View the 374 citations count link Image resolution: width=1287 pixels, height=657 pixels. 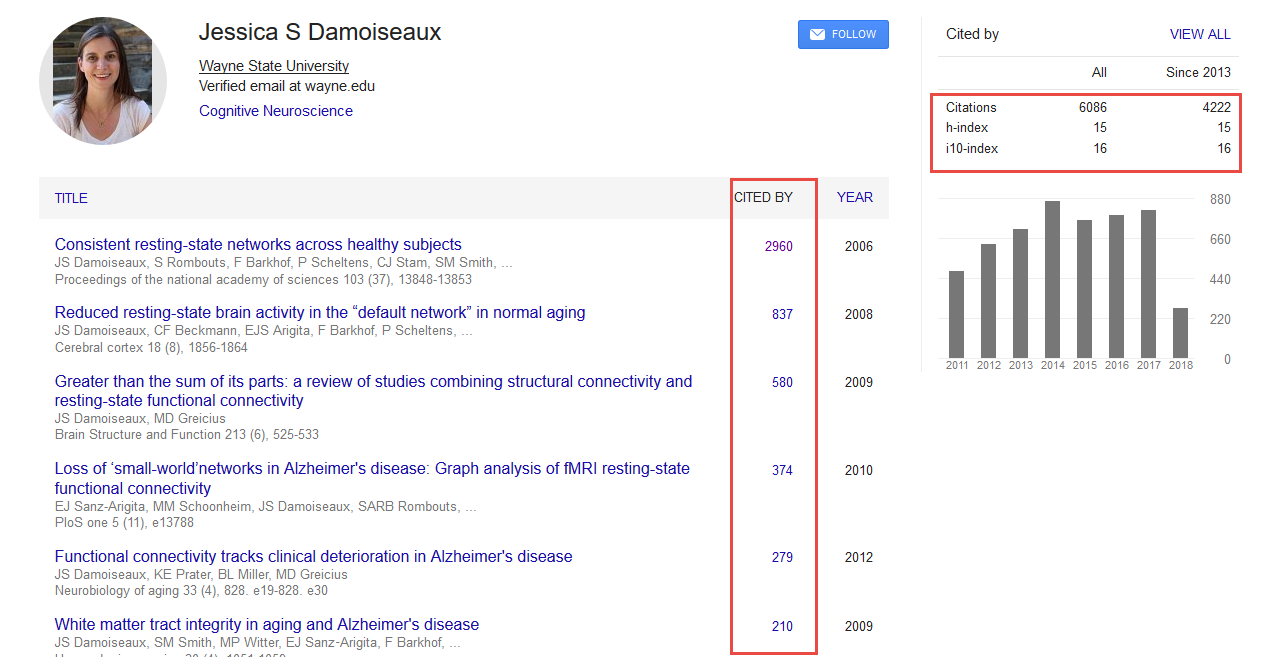(782, 470)
